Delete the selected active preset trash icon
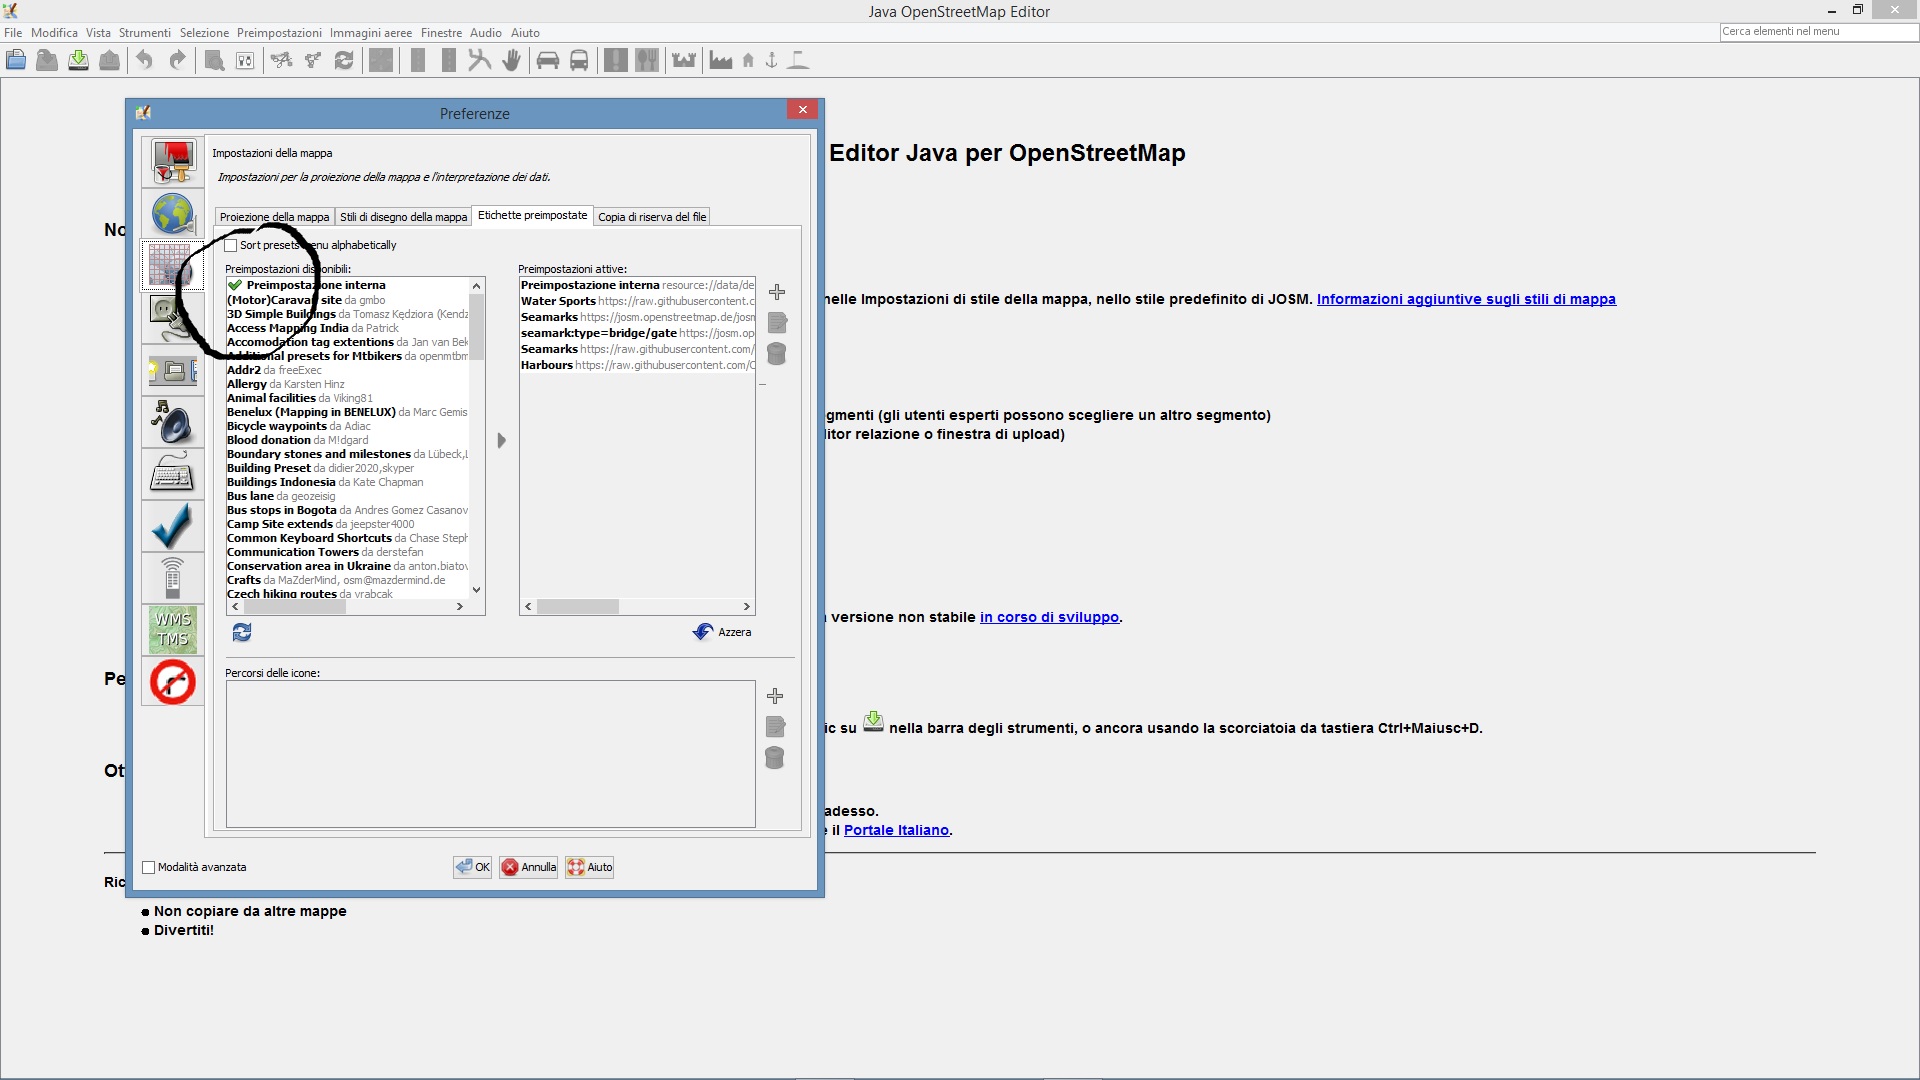The width and height of the screenshot is (1920, 1080). pyautogui.click(x=777, y=354)
